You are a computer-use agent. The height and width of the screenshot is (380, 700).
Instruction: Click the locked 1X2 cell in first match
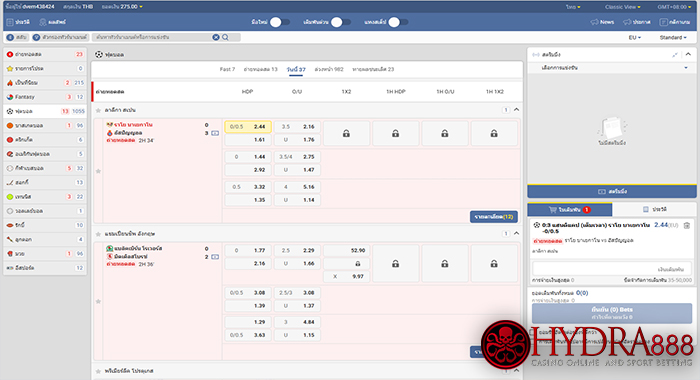click(x=346, y=133)
